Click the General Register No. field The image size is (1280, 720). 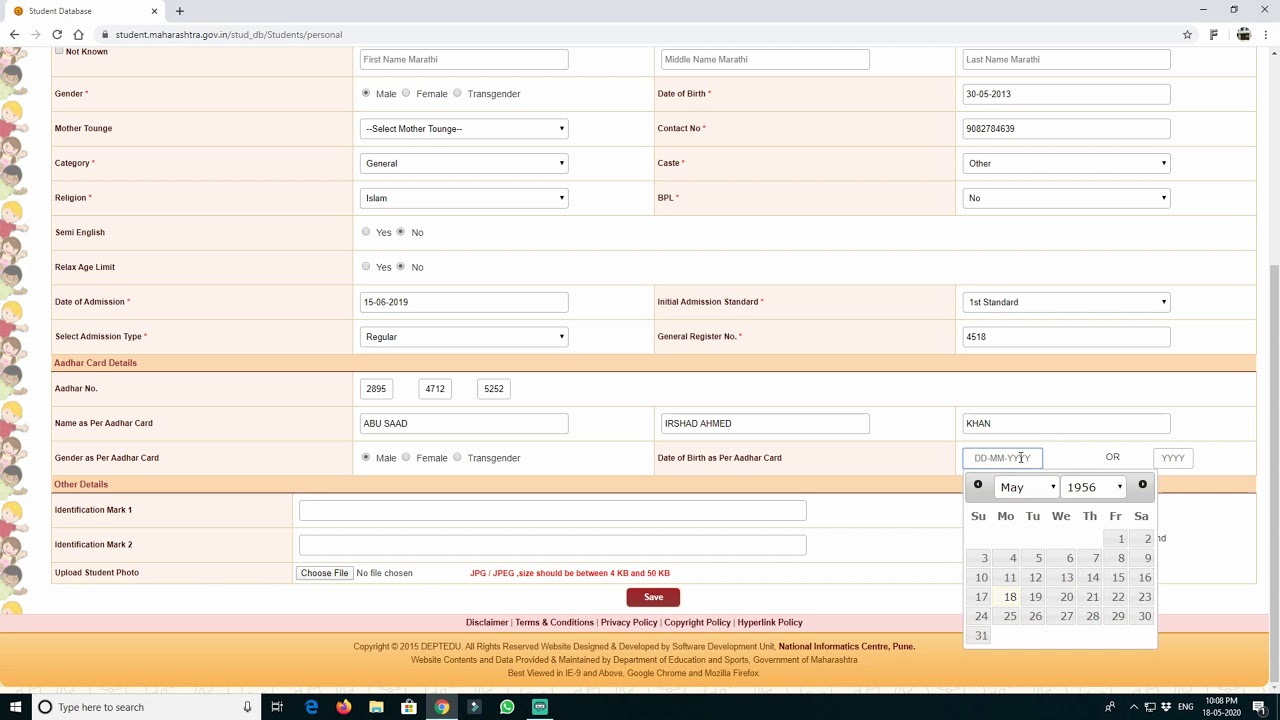[1066, 337]
